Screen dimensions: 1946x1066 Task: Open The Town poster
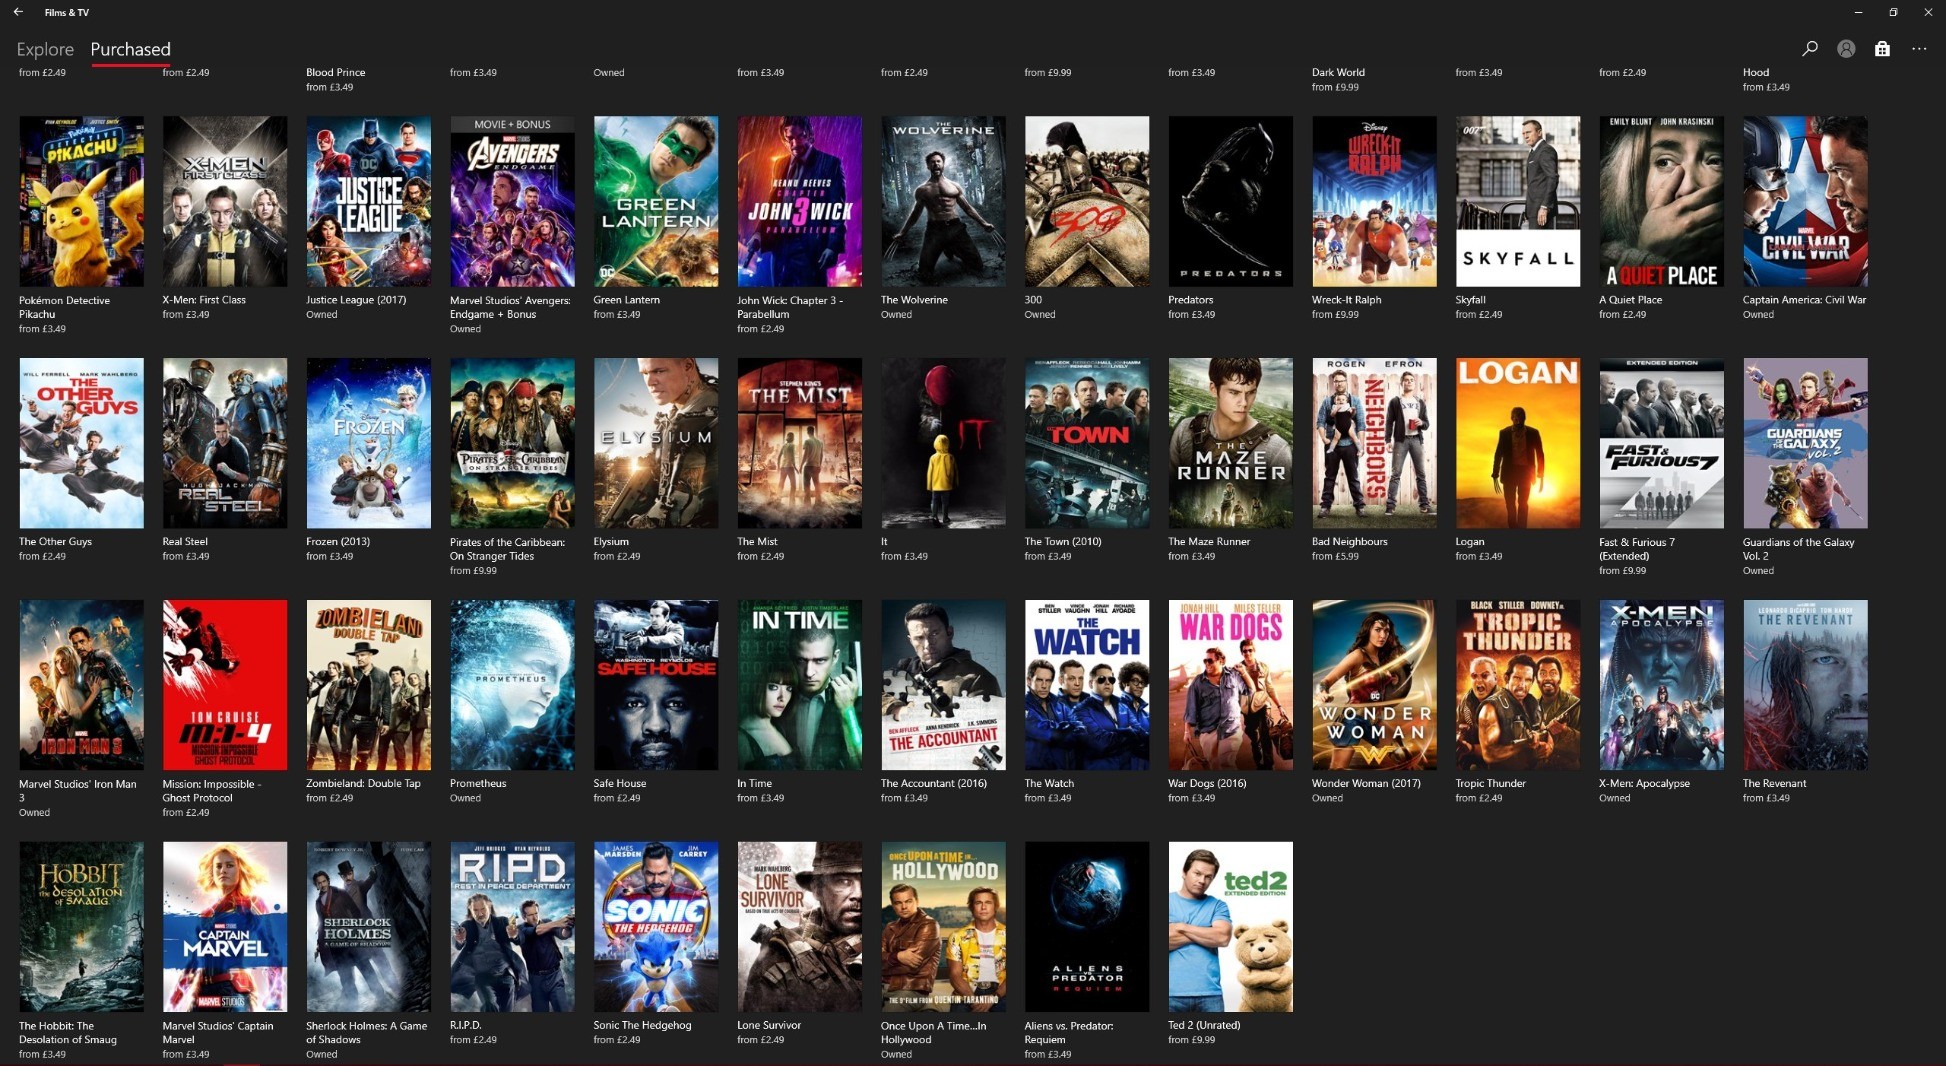[x=1087, y=443]
